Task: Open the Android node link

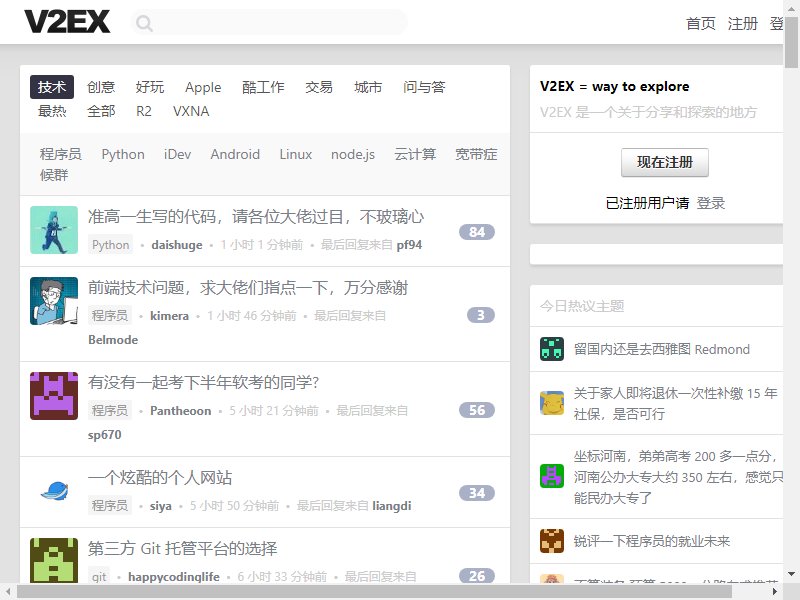Action: point(235,154)
